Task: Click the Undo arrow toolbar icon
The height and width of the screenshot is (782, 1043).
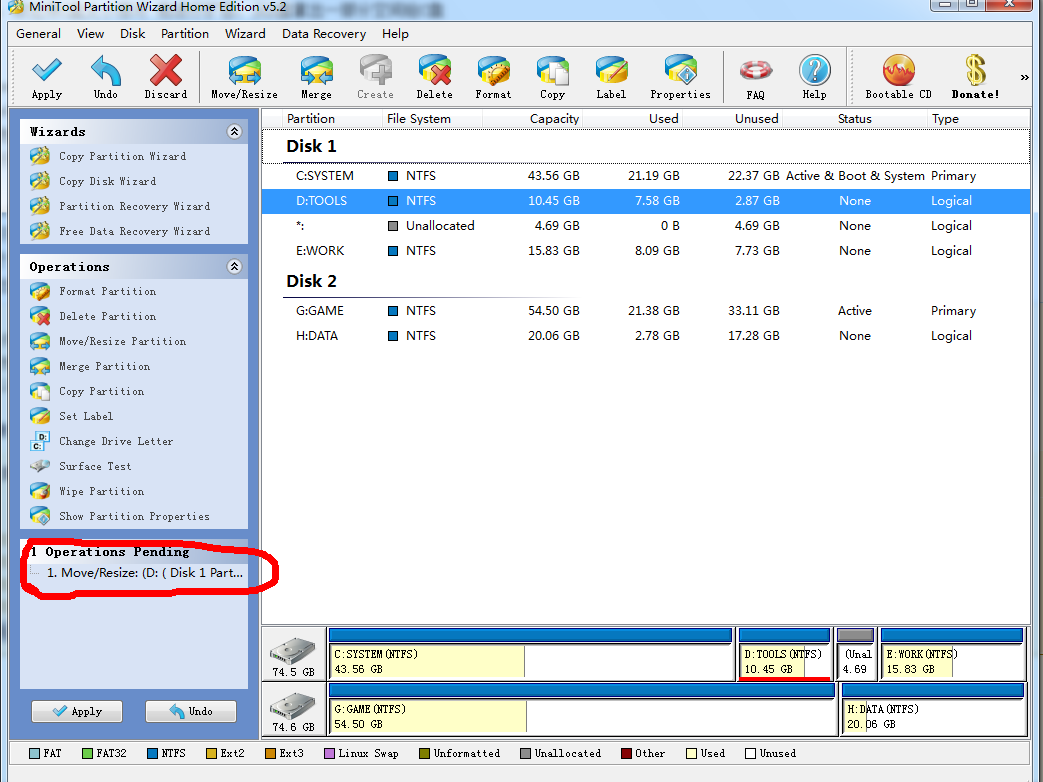Action: click(106, 76)
